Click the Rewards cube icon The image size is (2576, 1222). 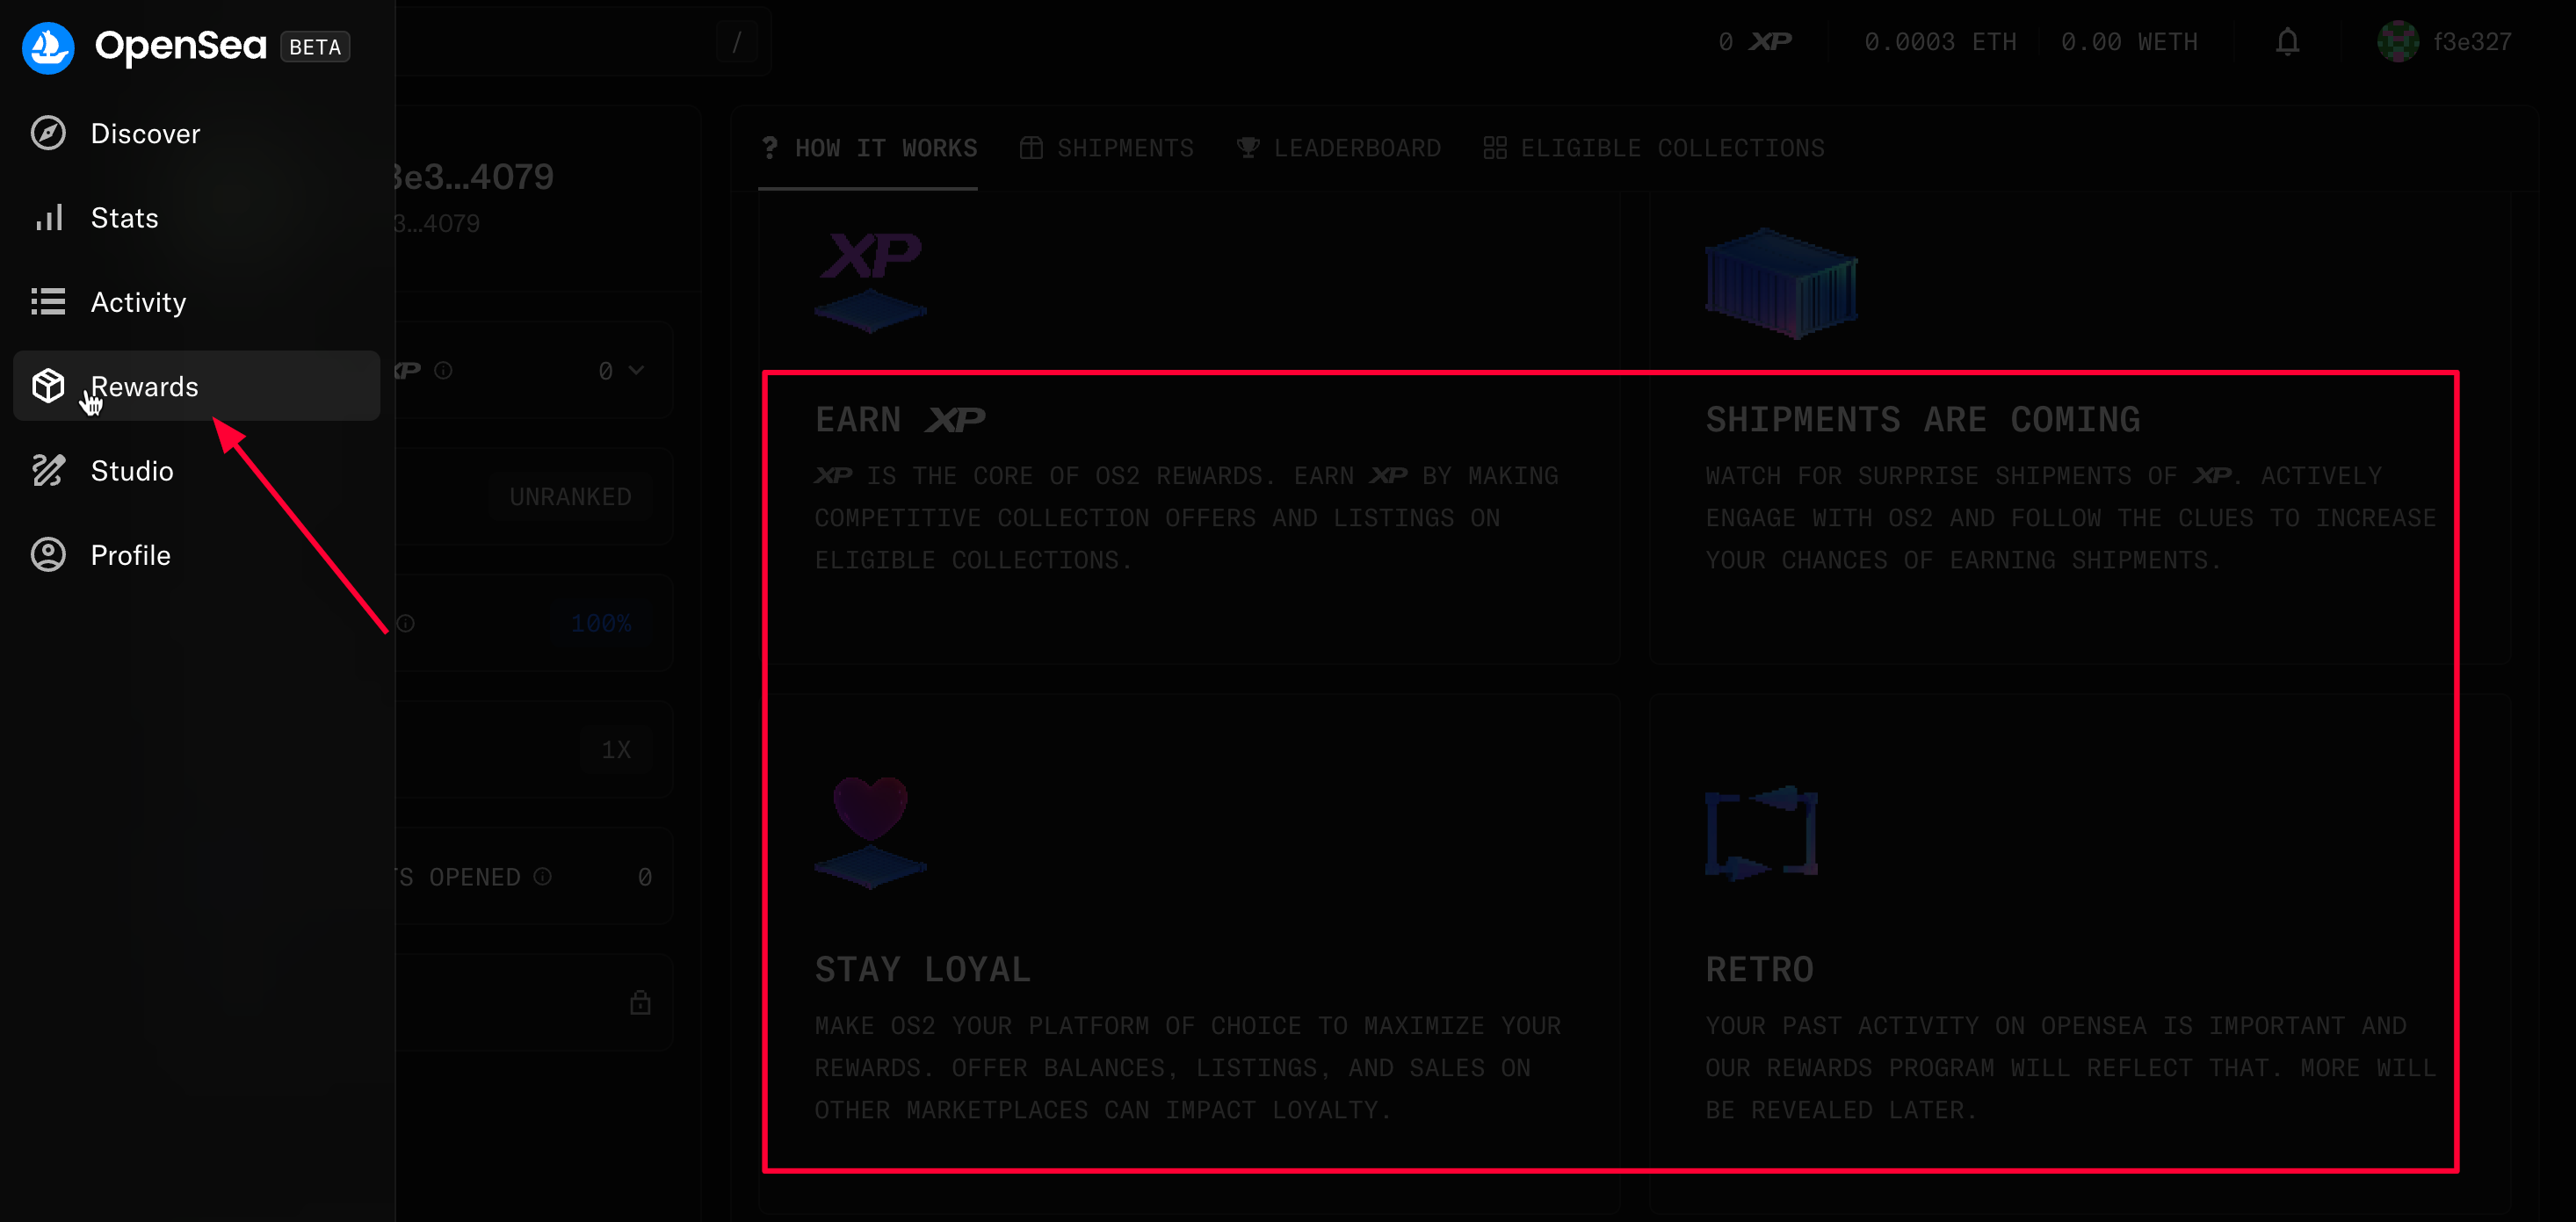pyautogui.click(x=48, y=386)
